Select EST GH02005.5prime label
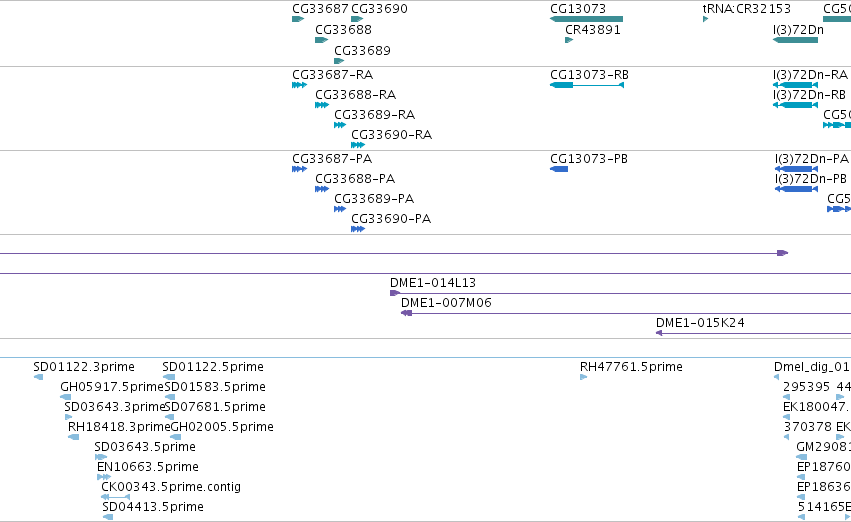 click(222, 426)
